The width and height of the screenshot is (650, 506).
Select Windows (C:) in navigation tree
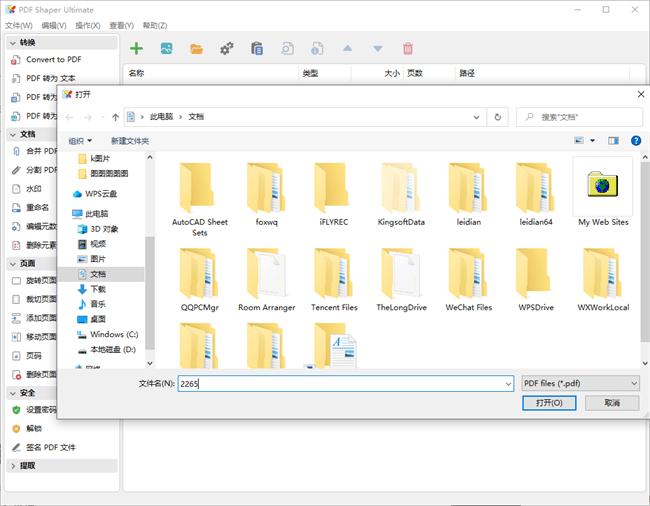(108, 334)
